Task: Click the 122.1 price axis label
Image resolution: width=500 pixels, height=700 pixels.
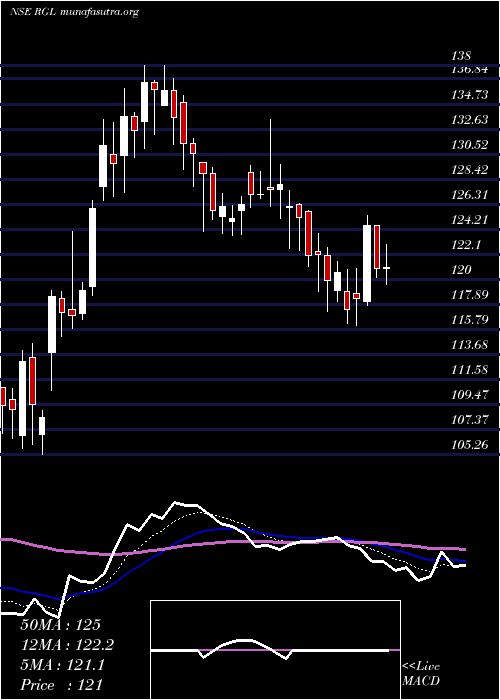Action: [466, 245]
